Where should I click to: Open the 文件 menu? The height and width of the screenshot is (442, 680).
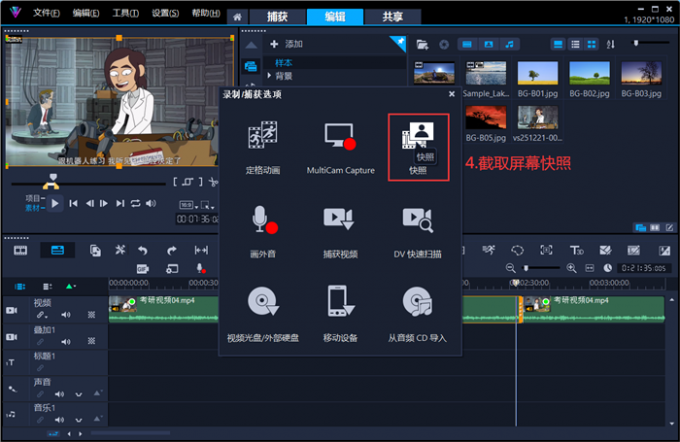(46, 13)
